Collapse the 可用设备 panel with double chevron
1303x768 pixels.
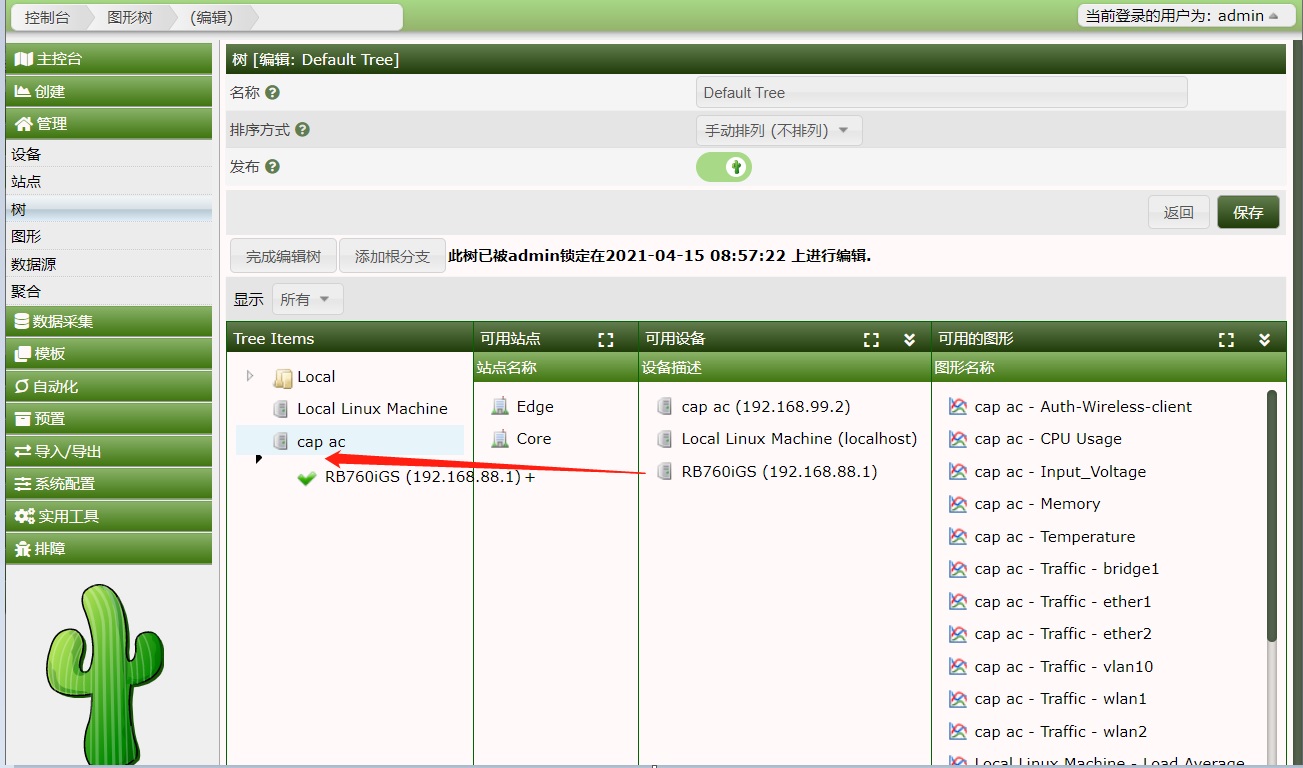click(x=909, y=340)
